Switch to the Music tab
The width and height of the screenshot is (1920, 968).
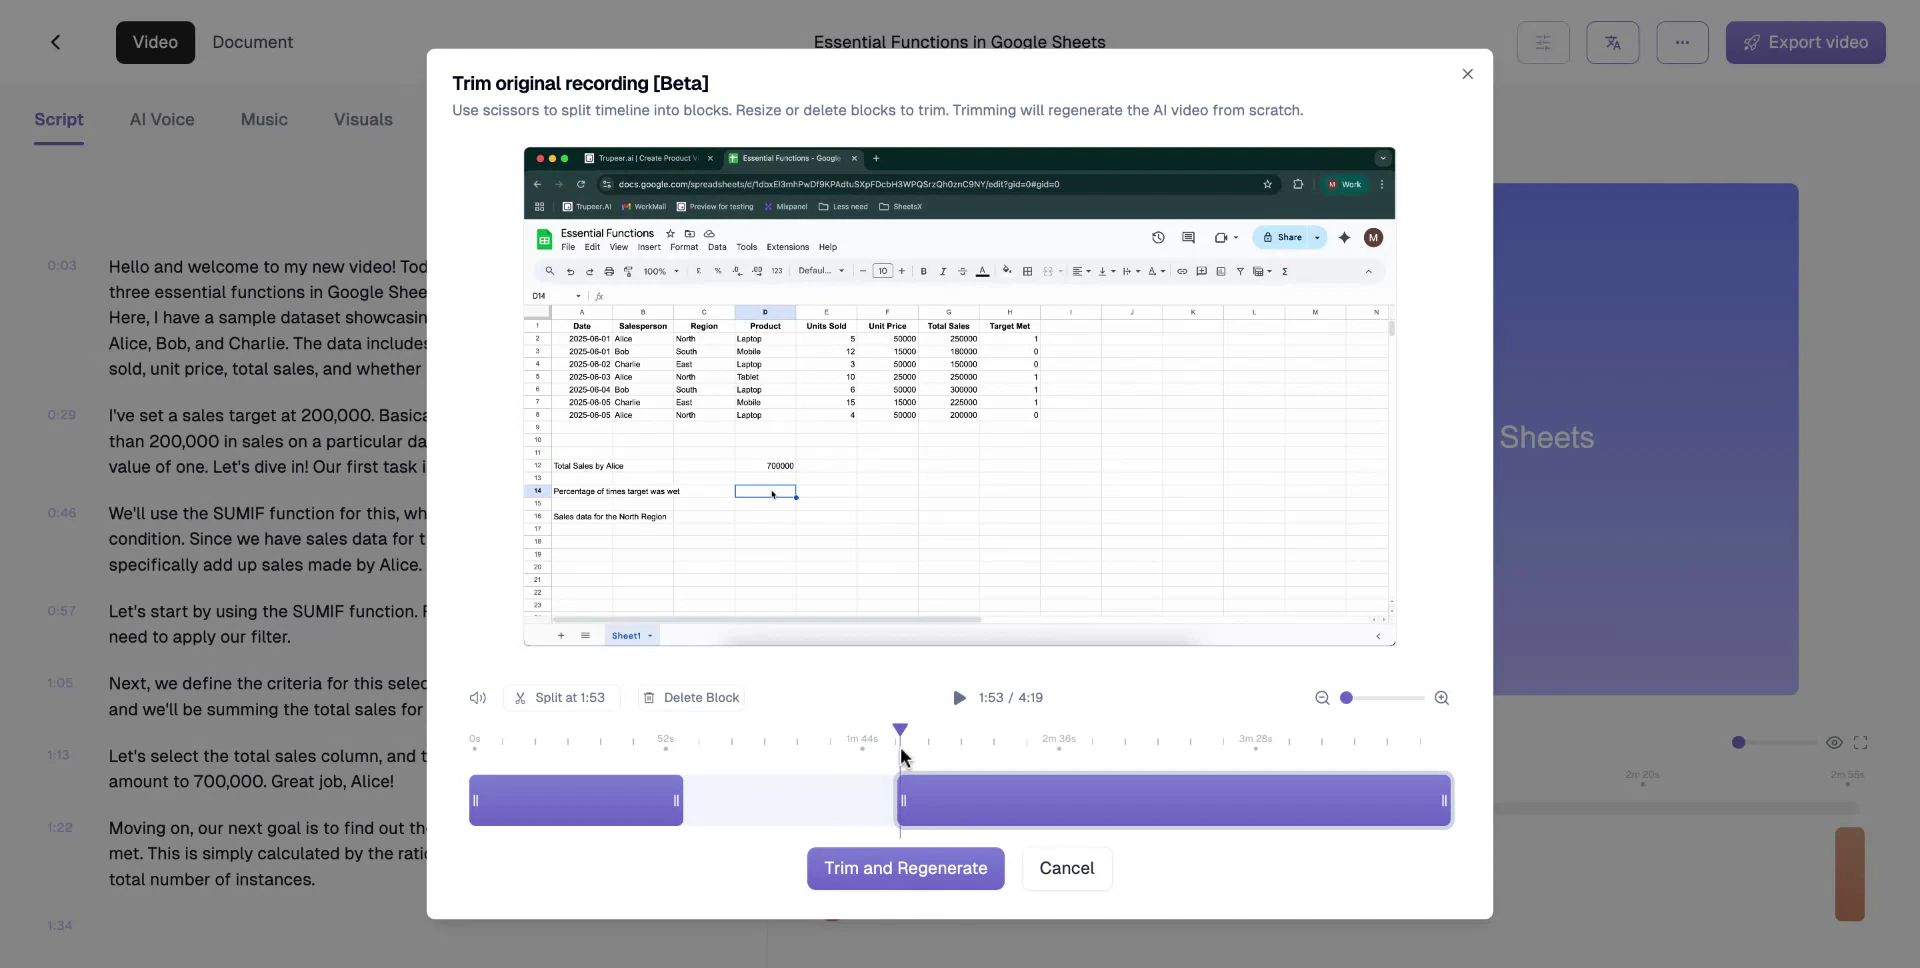click(264, 119)
